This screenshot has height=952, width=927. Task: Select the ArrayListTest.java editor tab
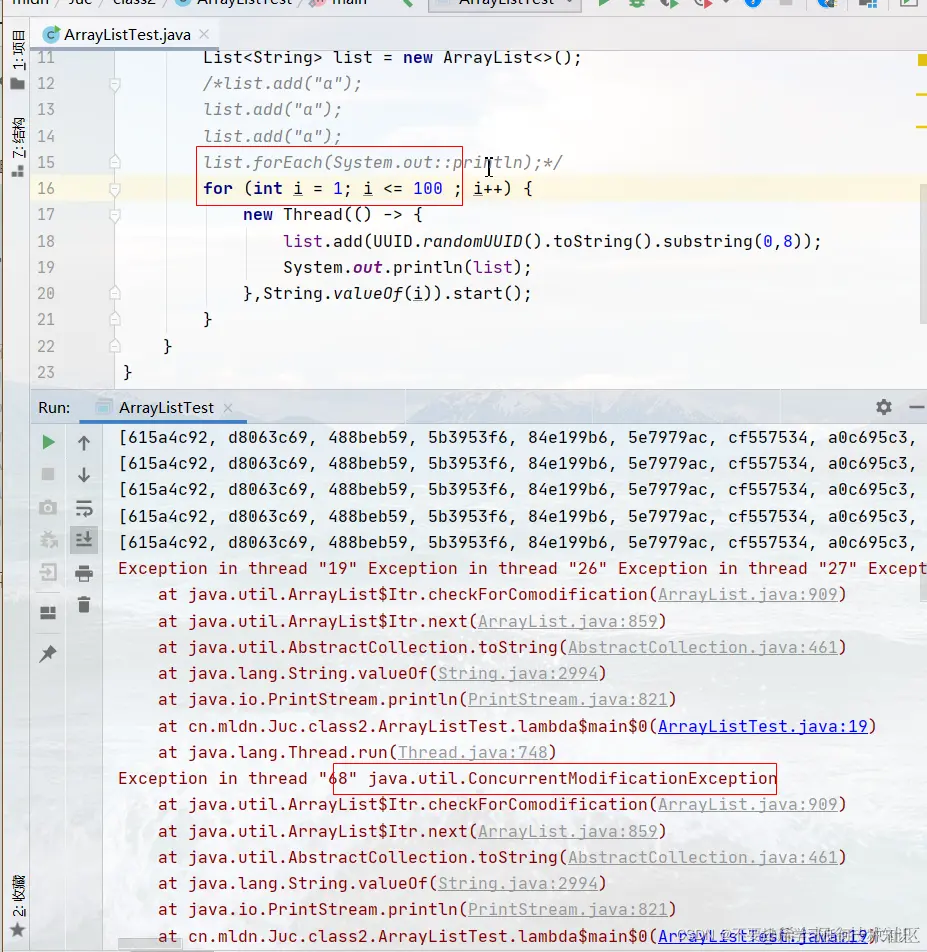(x=127, y=35)
